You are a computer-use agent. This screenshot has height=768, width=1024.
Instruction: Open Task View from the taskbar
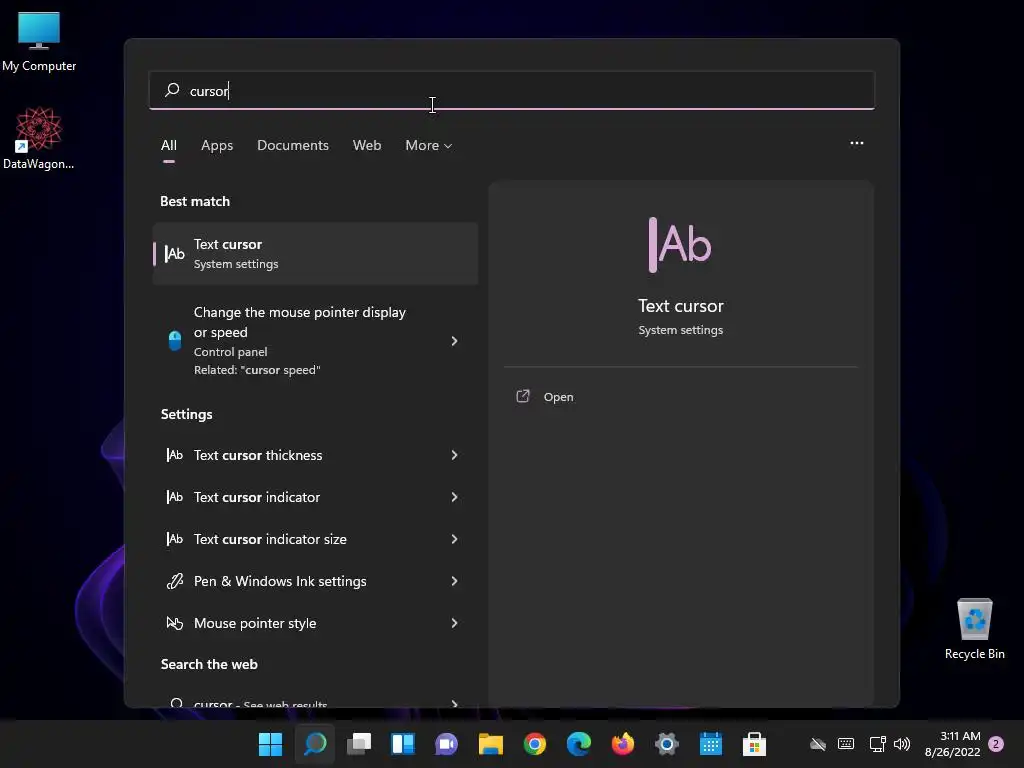click(x=359, y=744)
